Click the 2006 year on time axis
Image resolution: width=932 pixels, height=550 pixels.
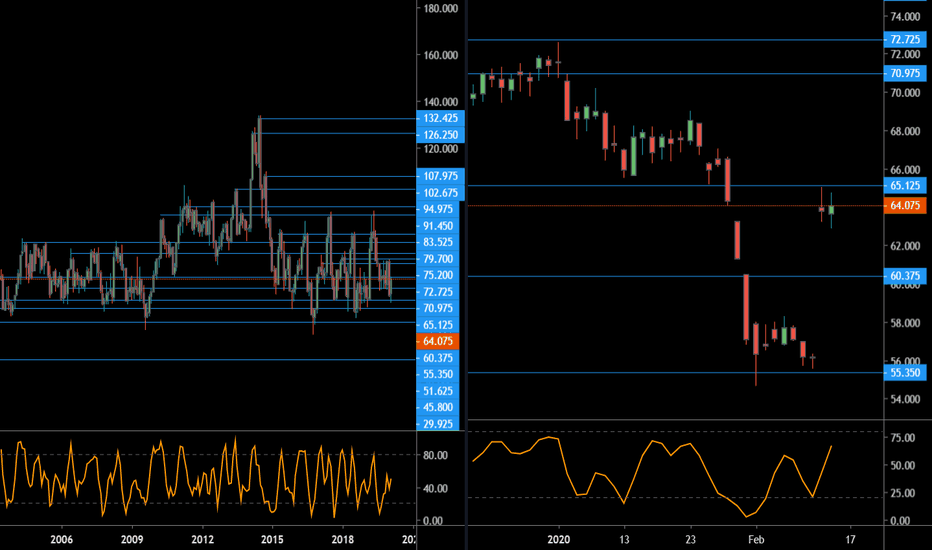point(61,540)
